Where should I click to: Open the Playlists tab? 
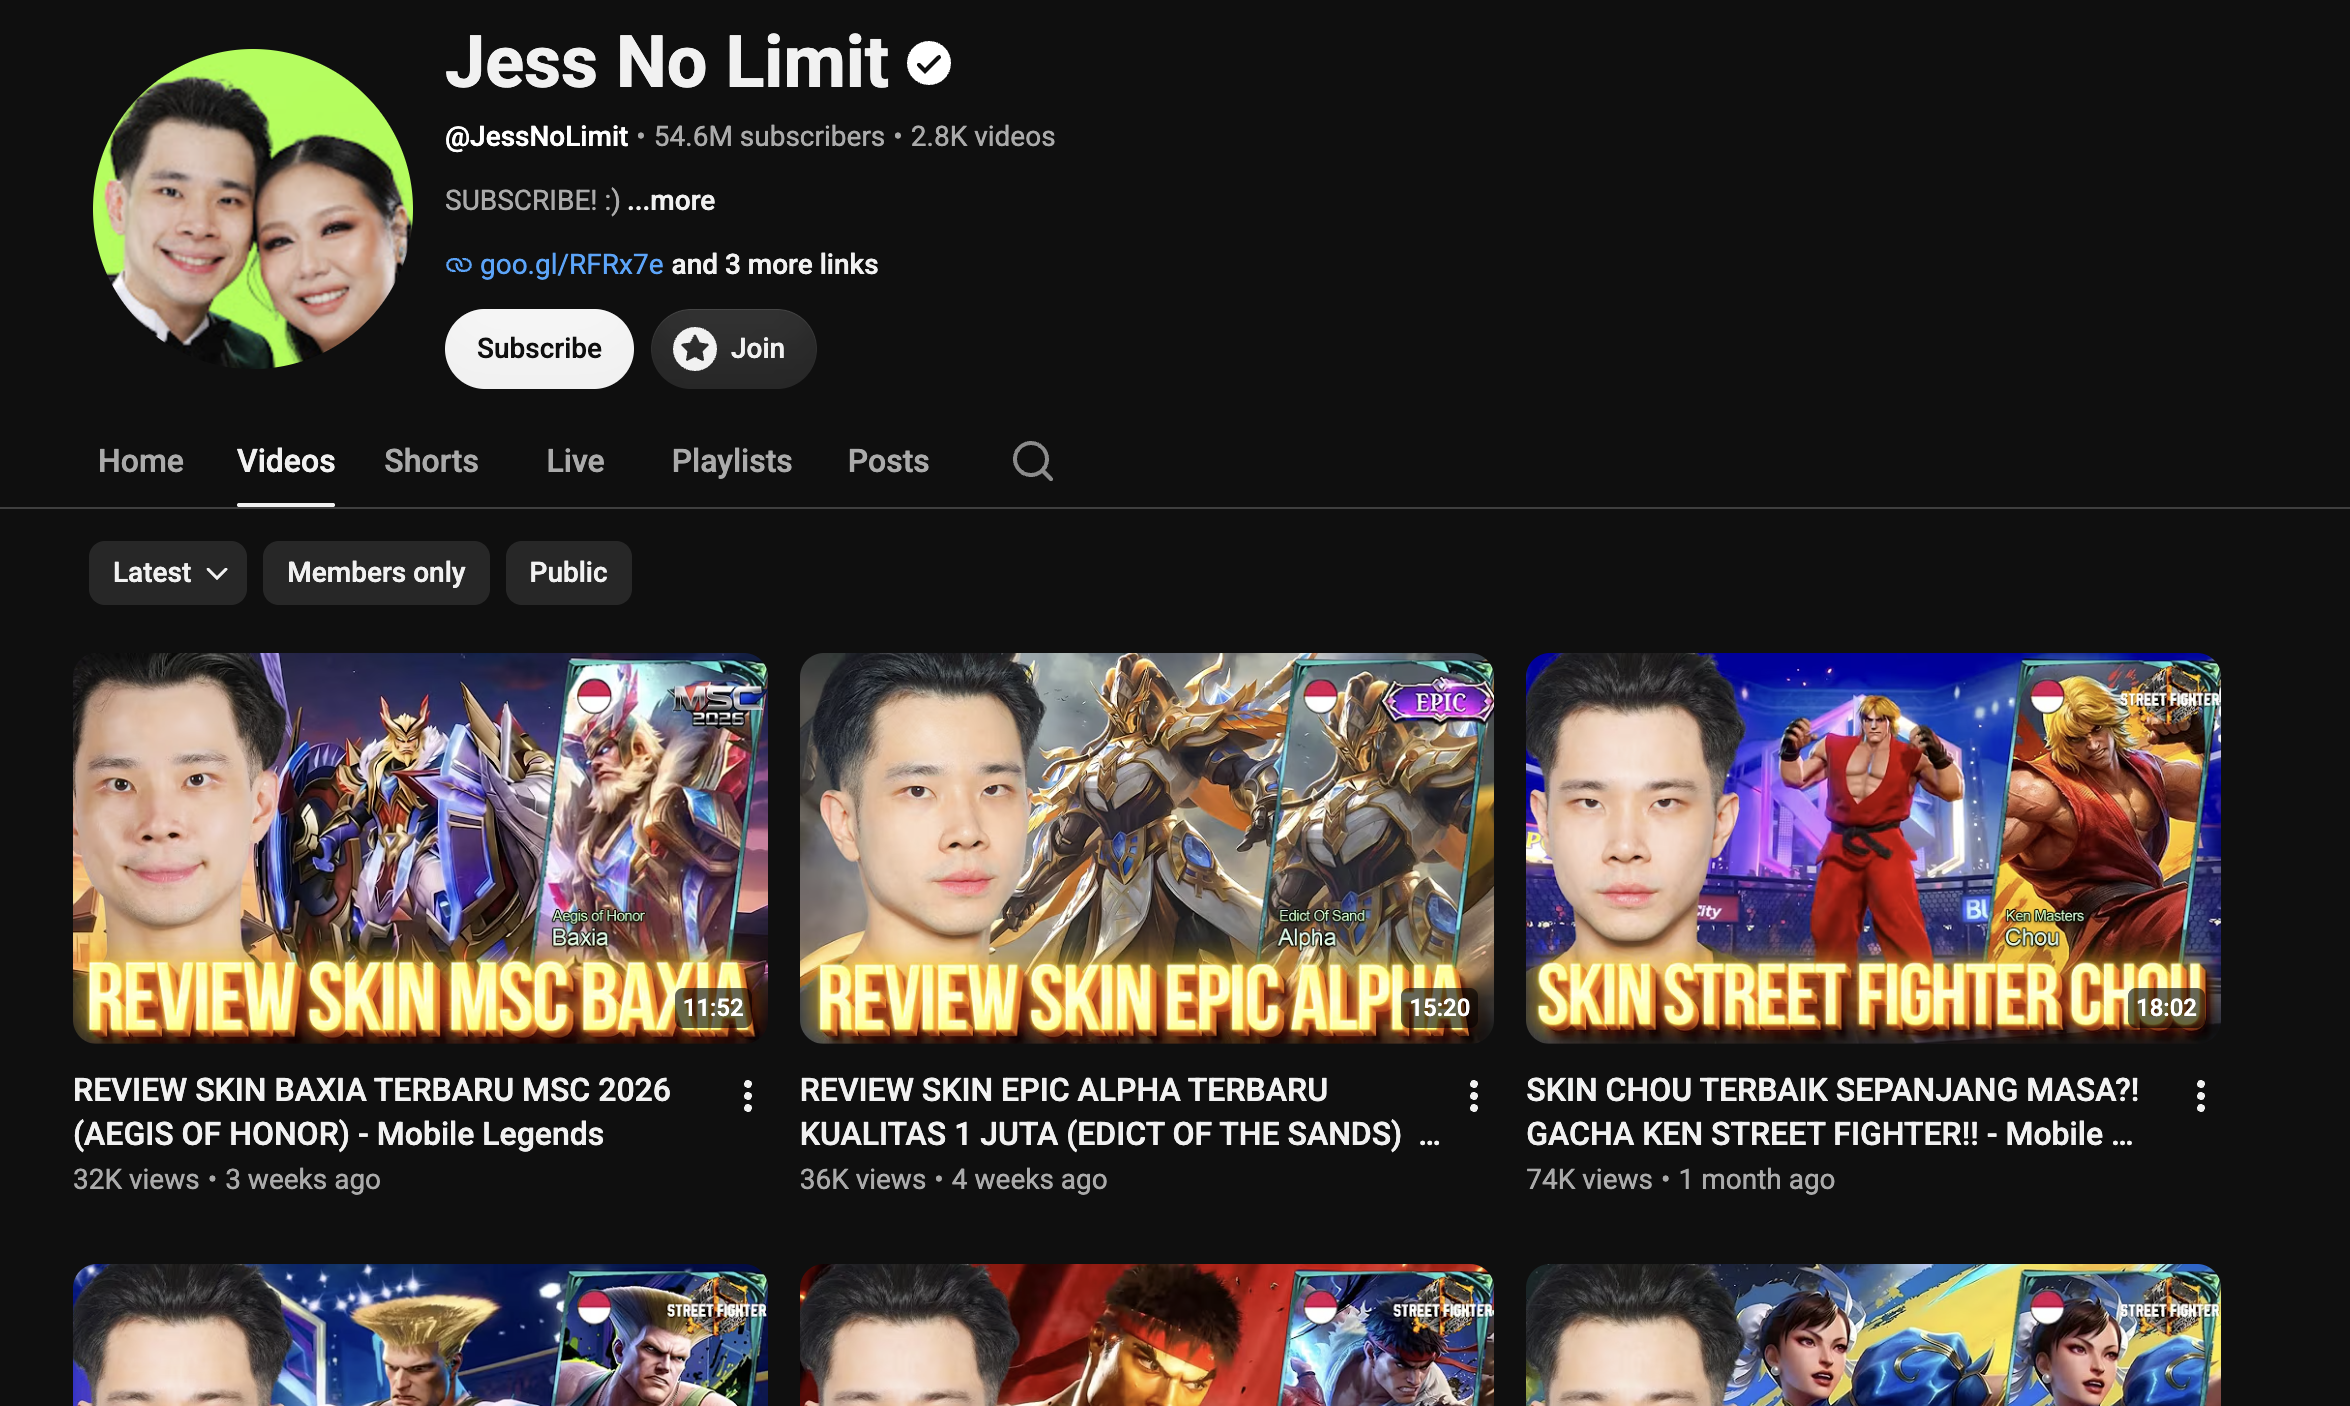tap(732, 461)
